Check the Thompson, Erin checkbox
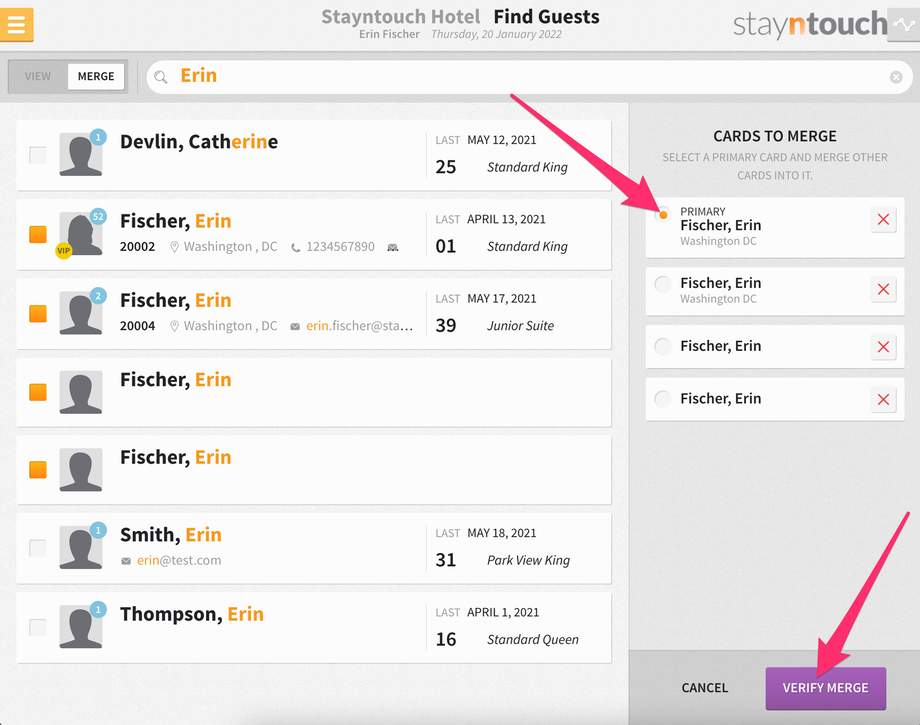 coord(38,627)
